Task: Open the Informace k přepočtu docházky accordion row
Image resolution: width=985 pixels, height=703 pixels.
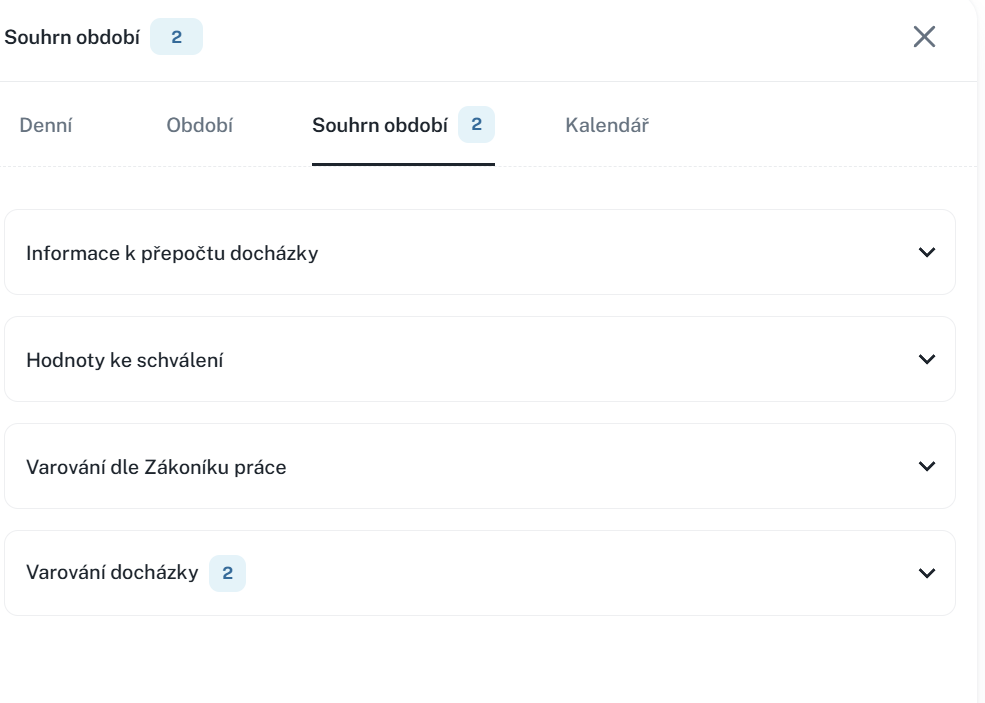Action: pyautogui.click(x=480, y=252)
